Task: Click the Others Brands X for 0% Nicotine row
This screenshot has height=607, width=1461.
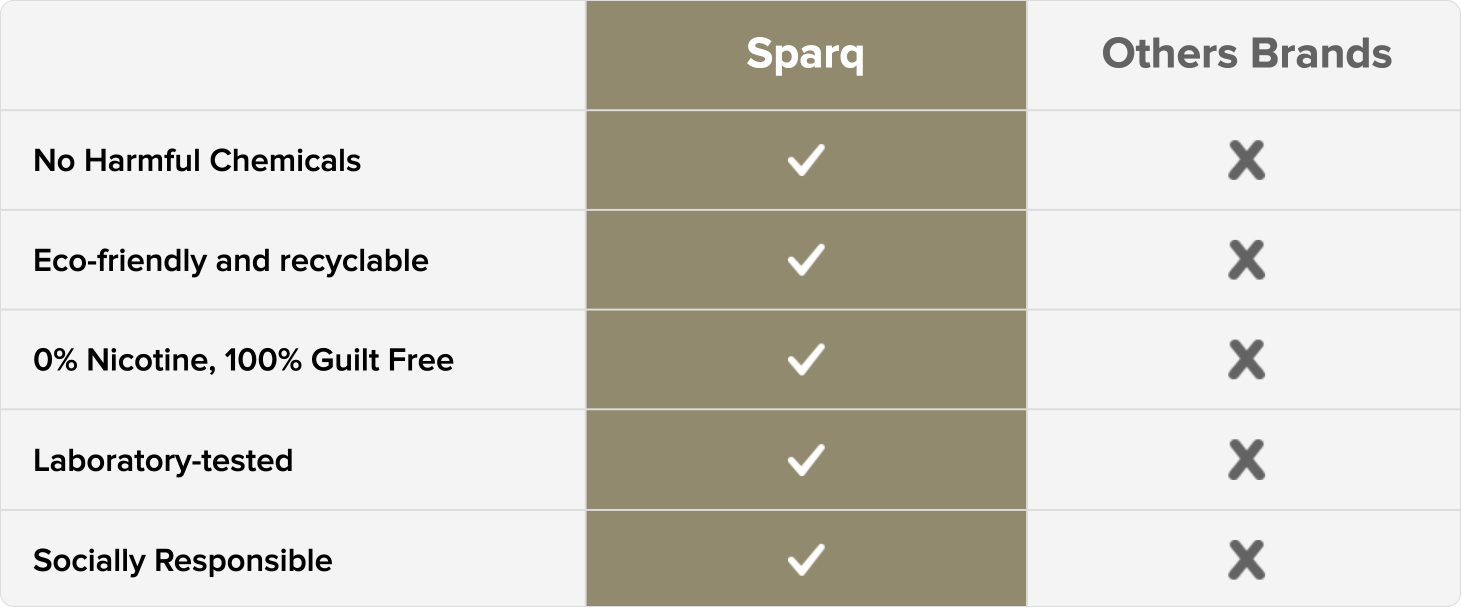Action: [1246, 360]
